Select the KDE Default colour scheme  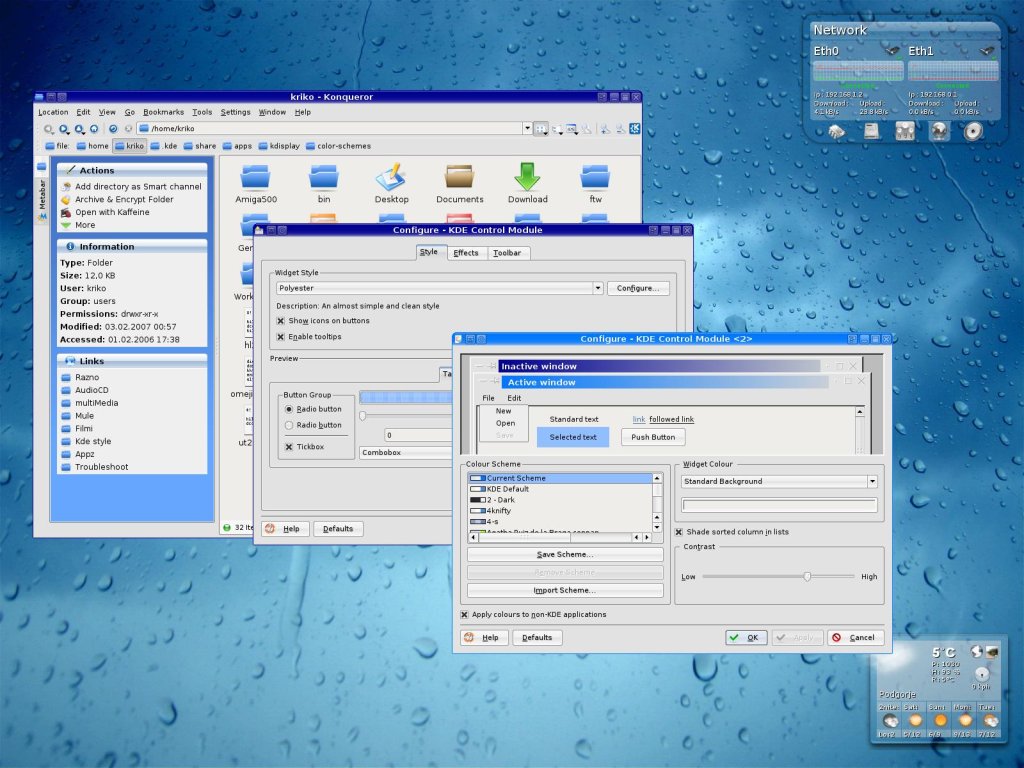click(560, 489)
